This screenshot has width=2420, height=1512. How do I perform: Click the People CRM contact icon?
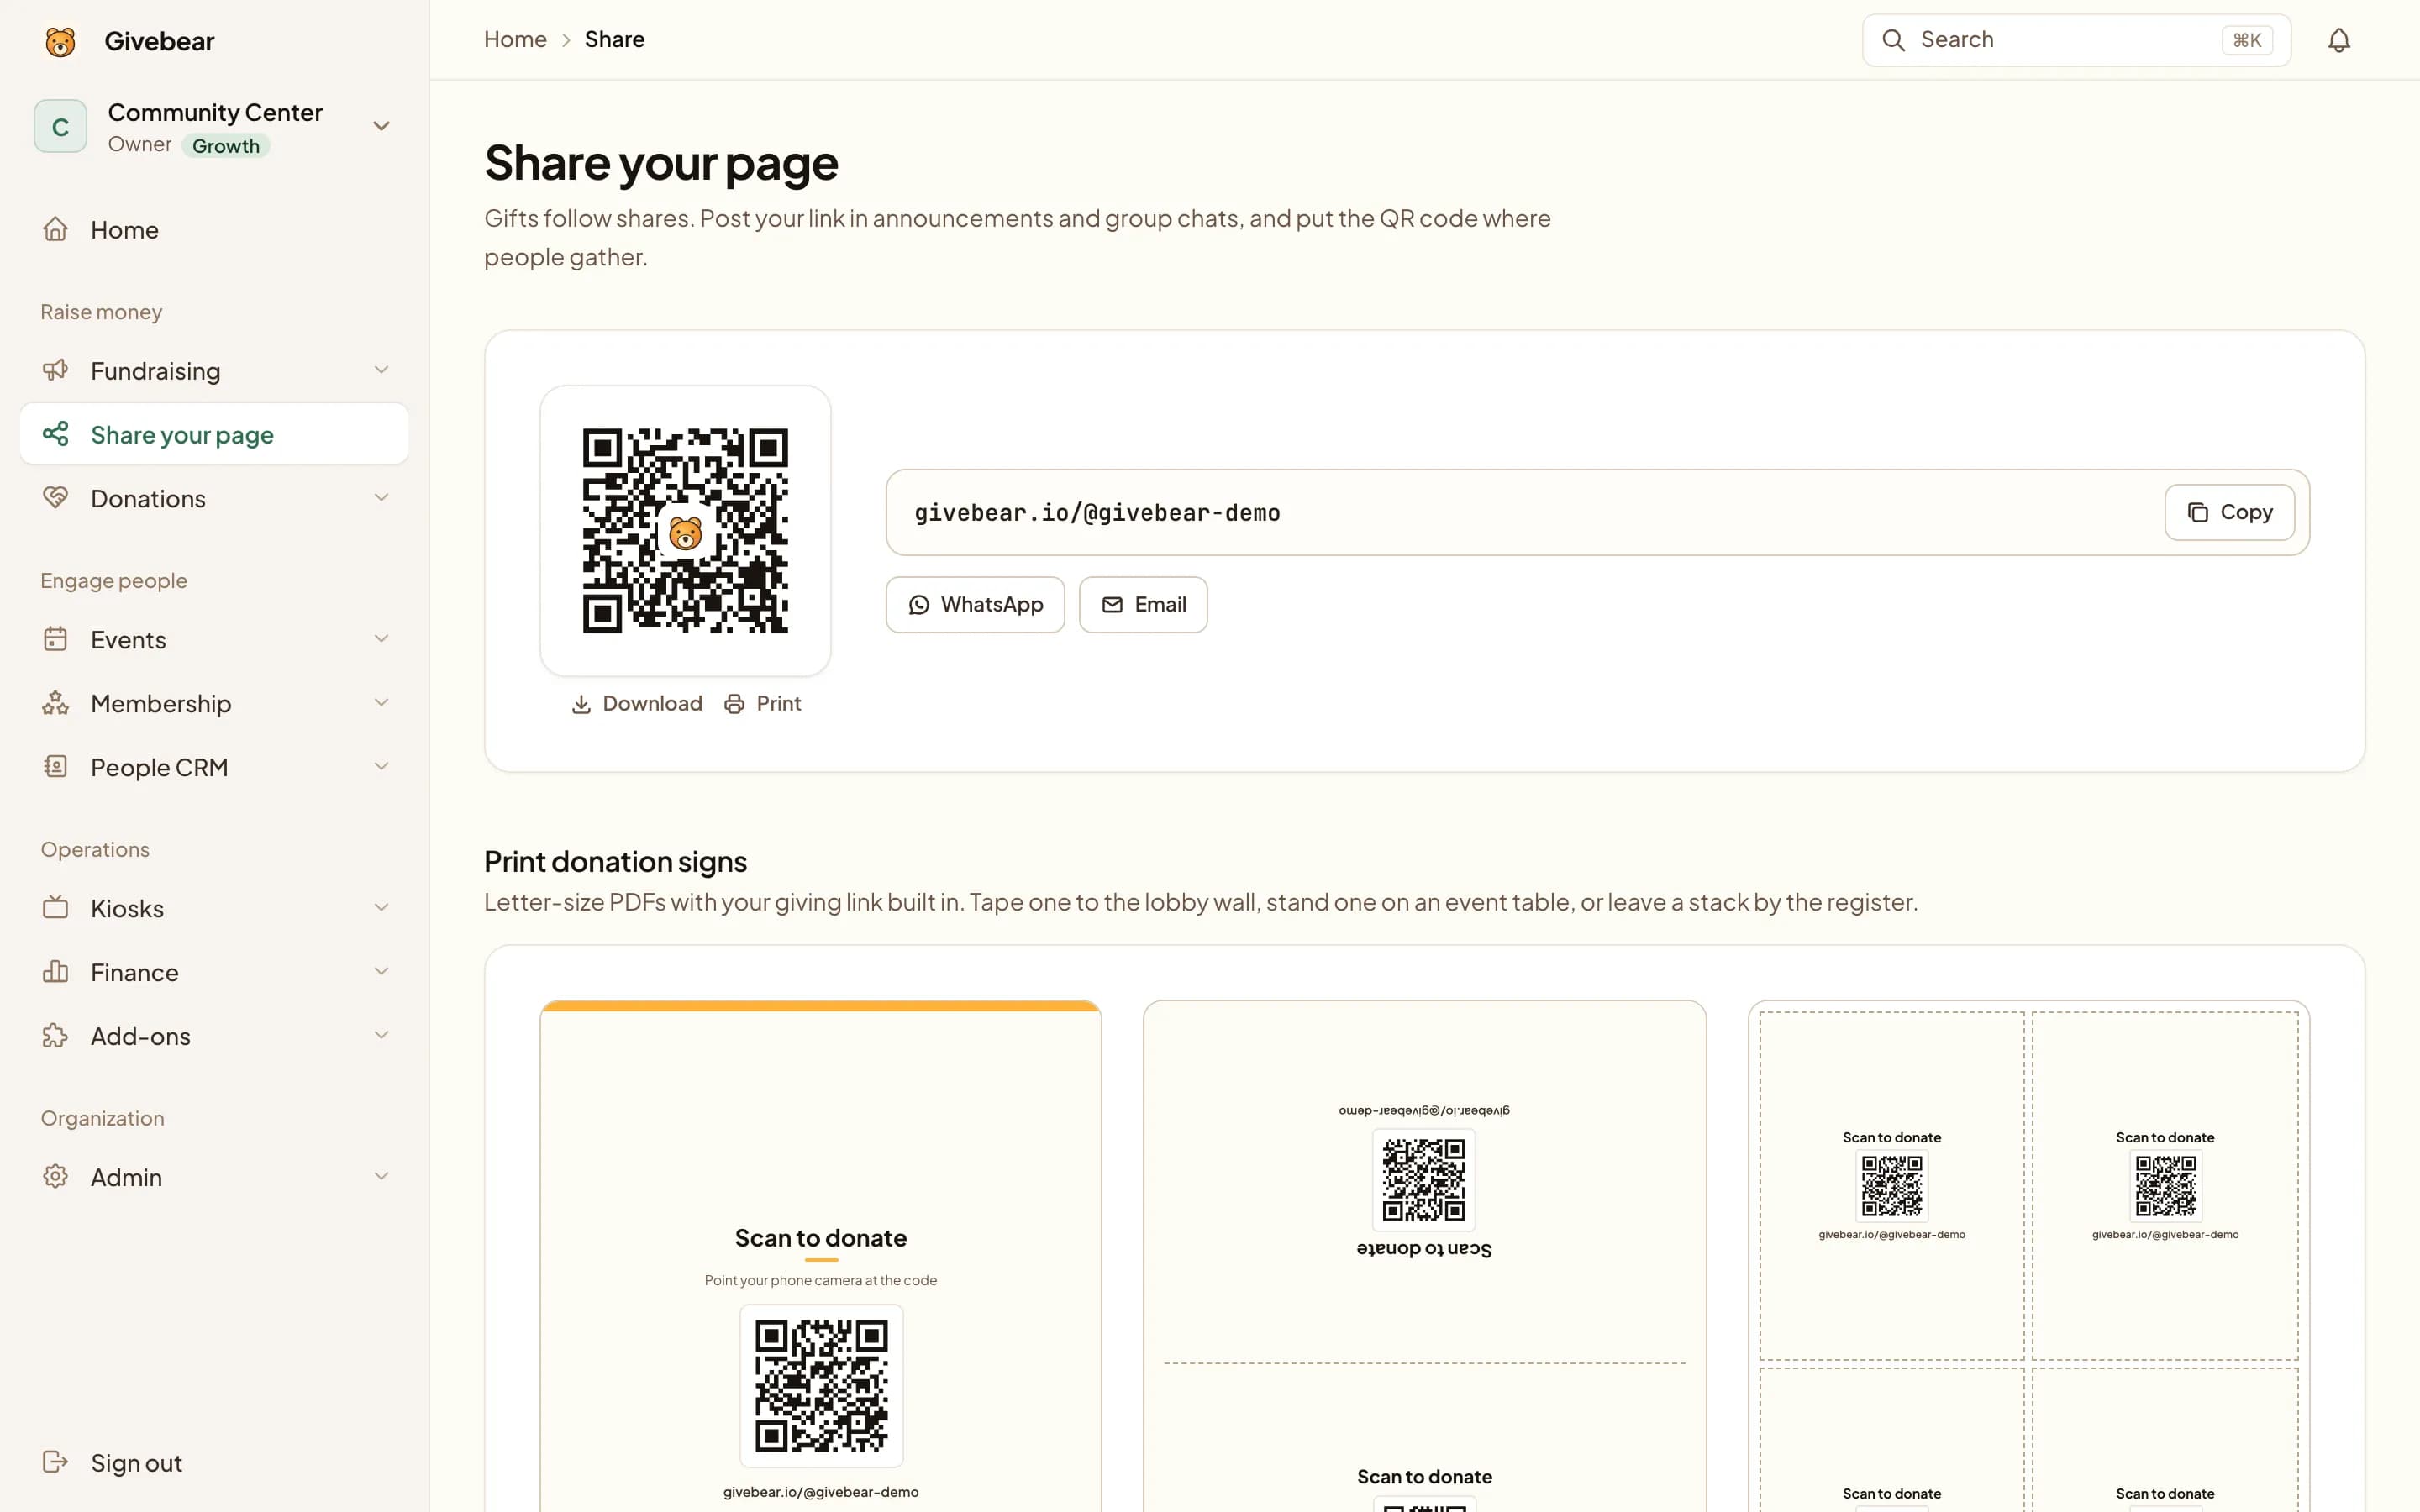pyautogui.click(x=56, y=767)
